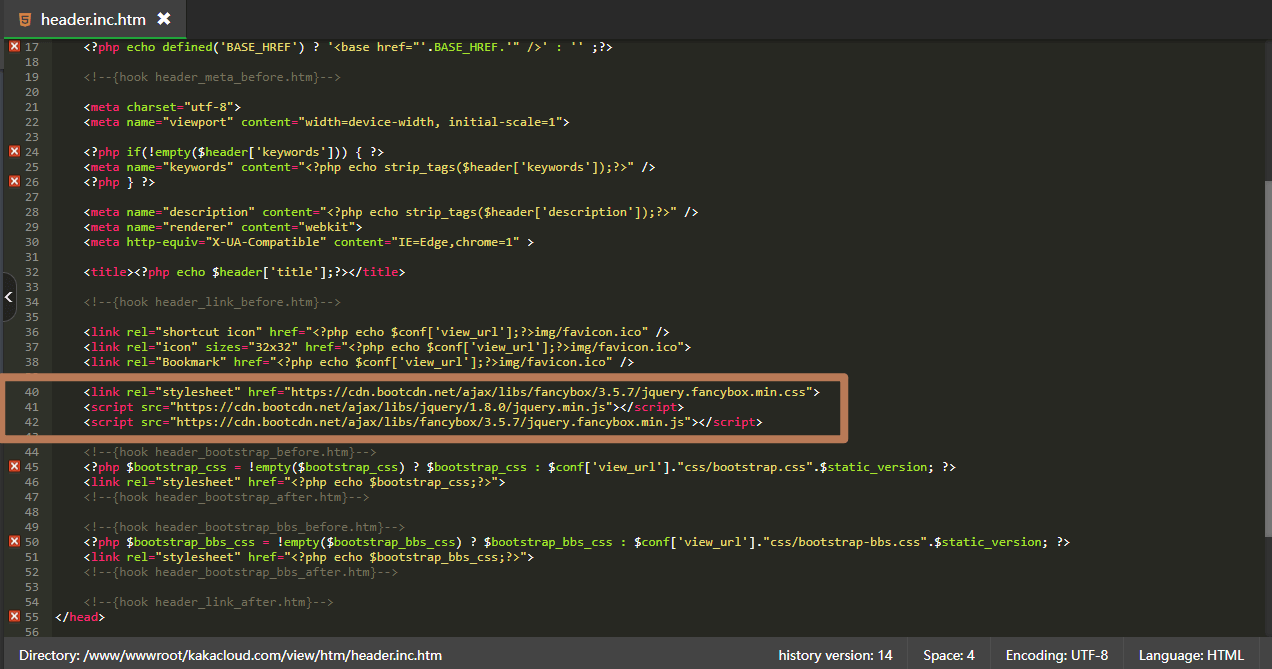Click the meta name="keywords" line
This screenshot has height=669, width=1272.
click(370, 167)
